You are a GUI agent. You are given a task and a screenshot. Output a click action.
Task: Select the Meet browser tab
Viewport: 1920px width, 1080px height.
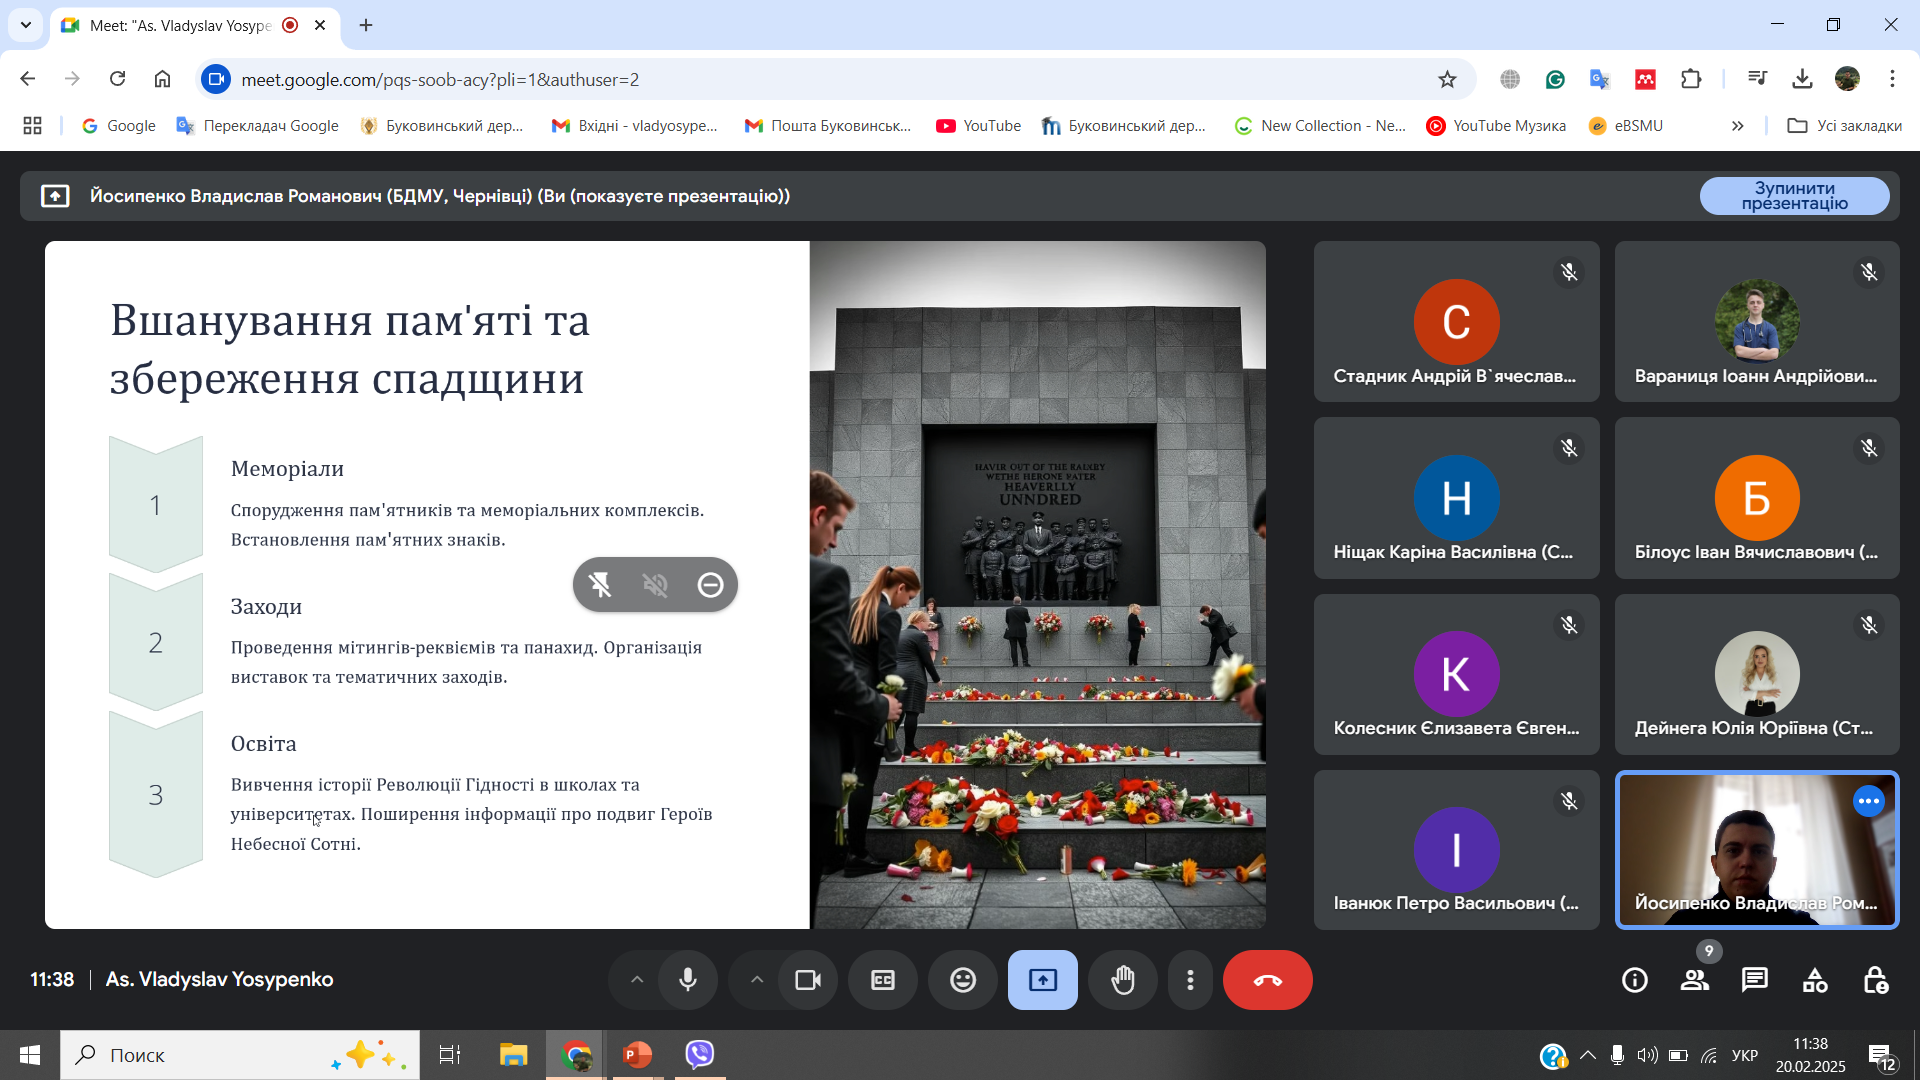click(x=180, y=25)
